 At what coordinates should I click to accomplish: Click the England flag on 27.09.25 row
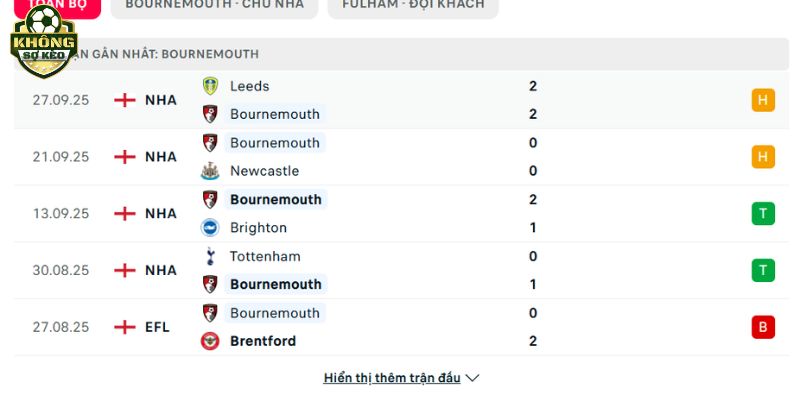pyautogui.click(x=125, y=100)
